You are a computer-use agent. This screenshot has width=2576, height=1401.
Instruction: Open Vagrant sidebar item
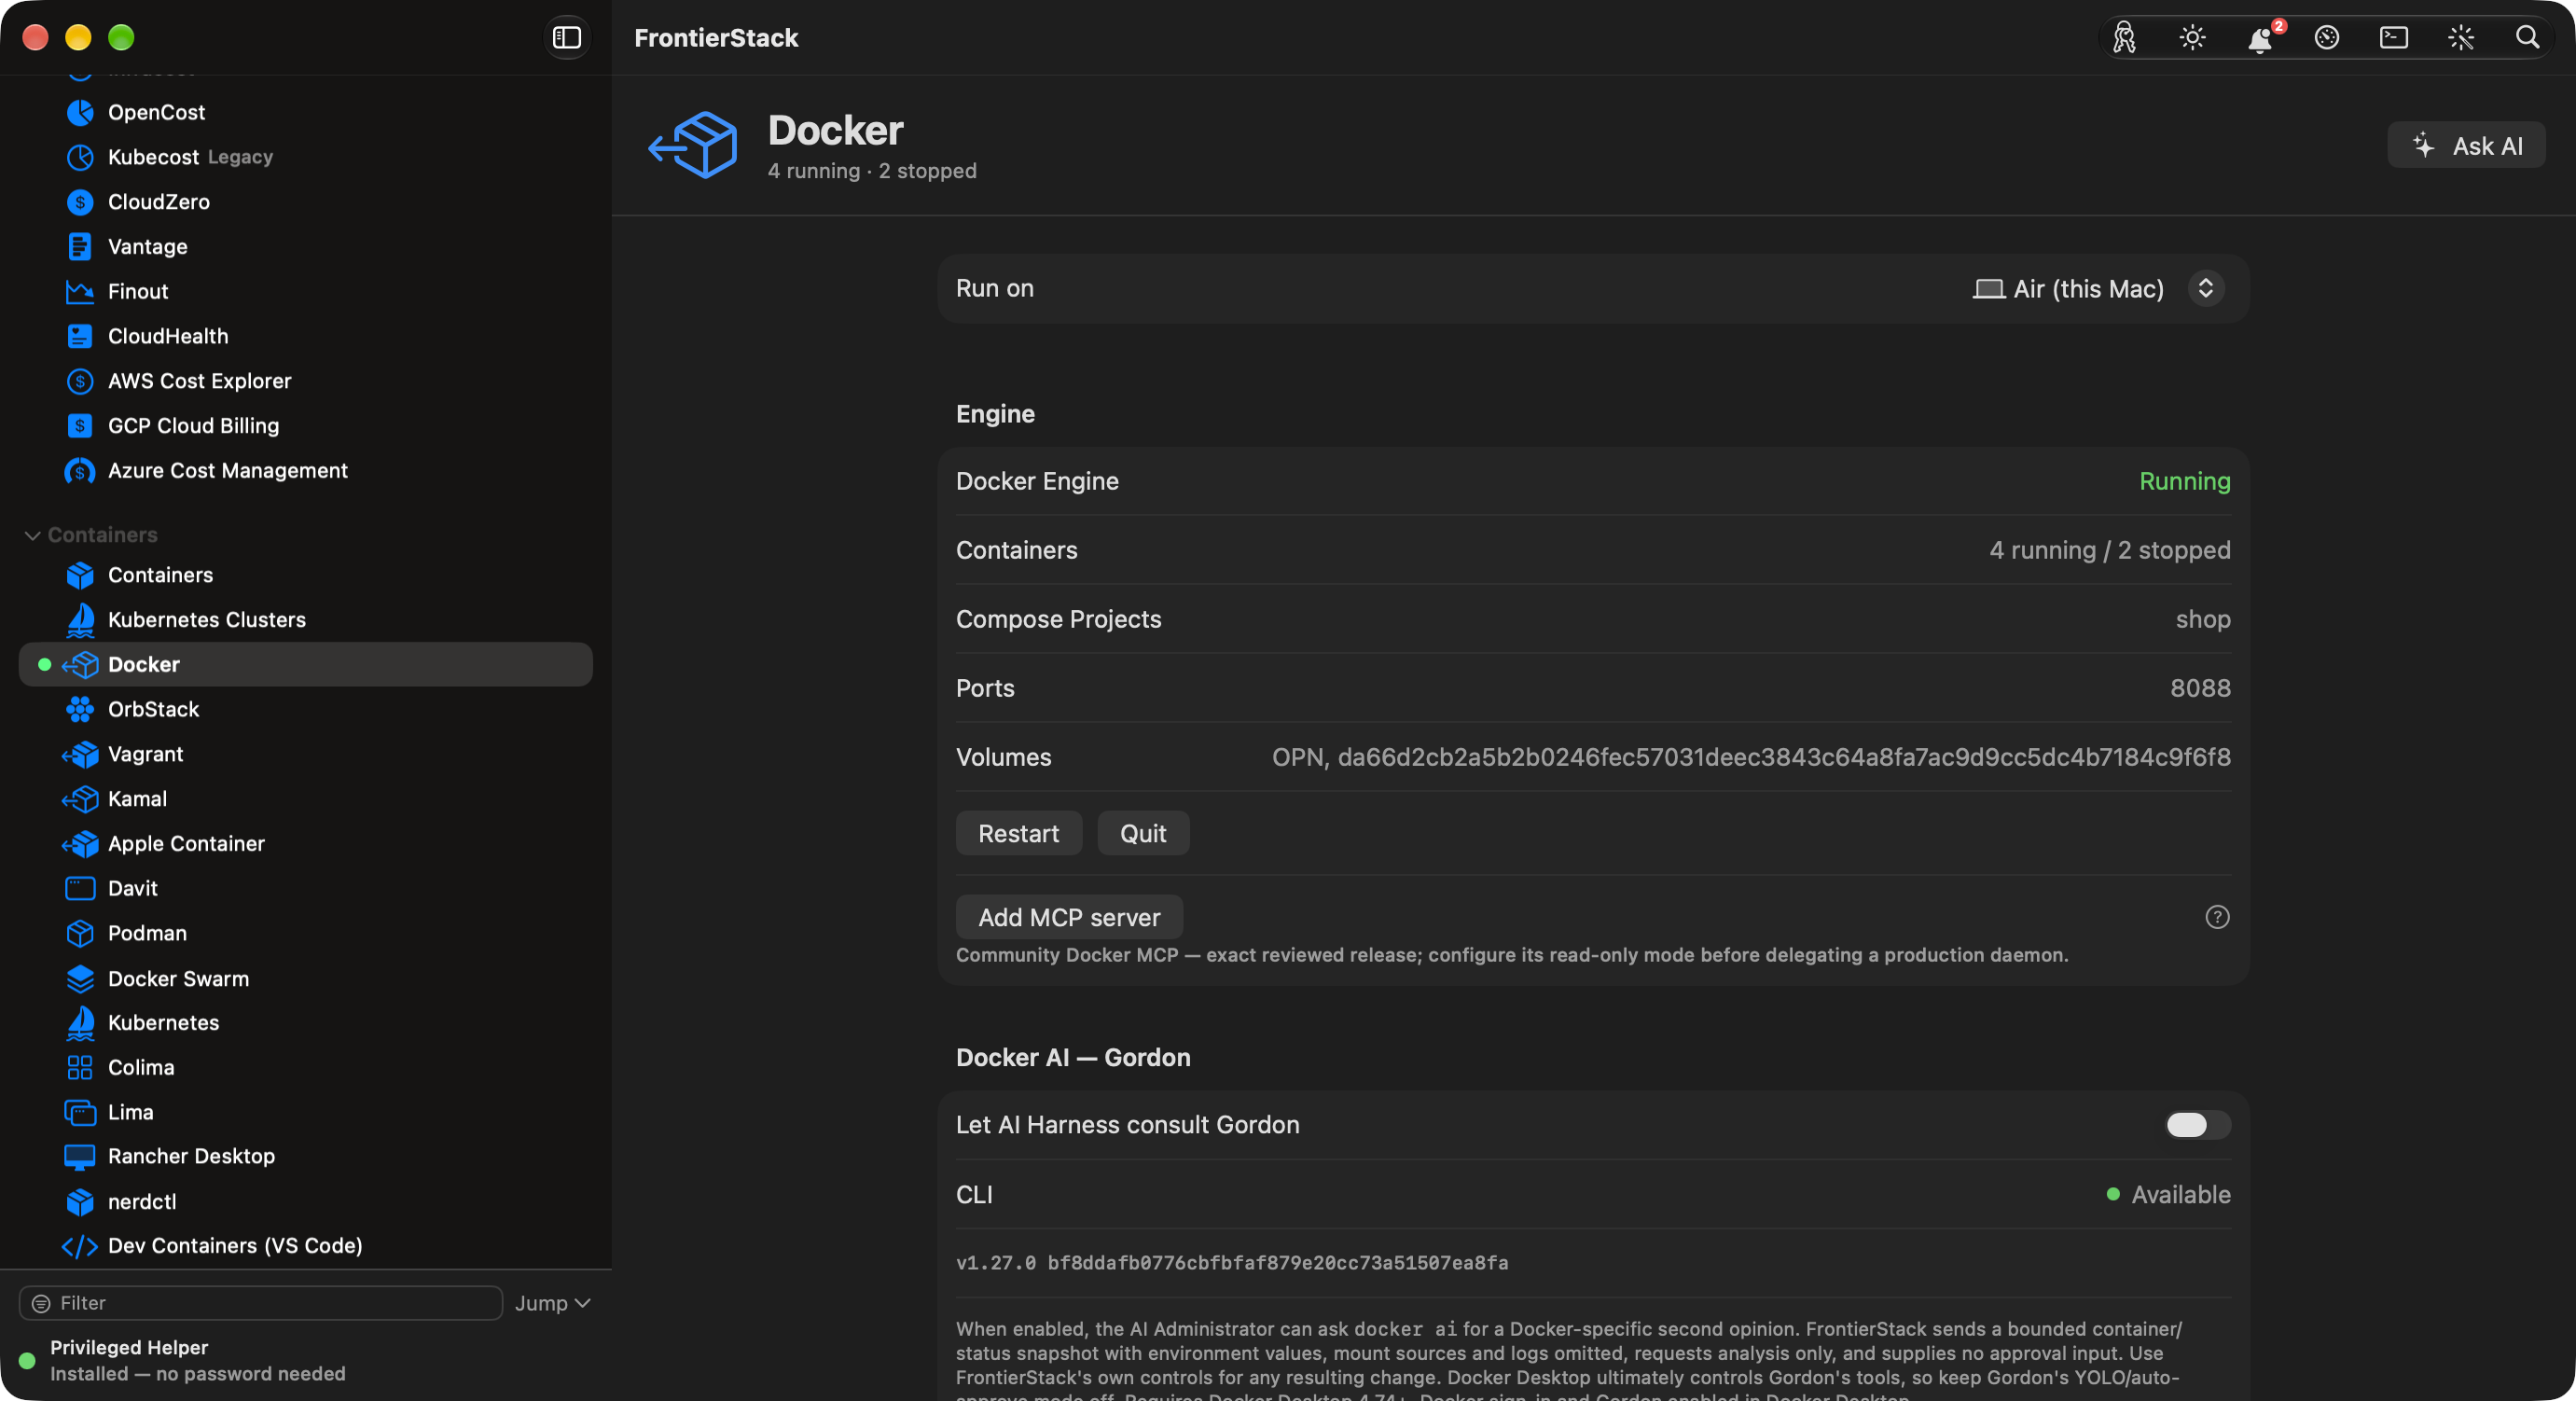pyautogui.click(x=306, y=754)
